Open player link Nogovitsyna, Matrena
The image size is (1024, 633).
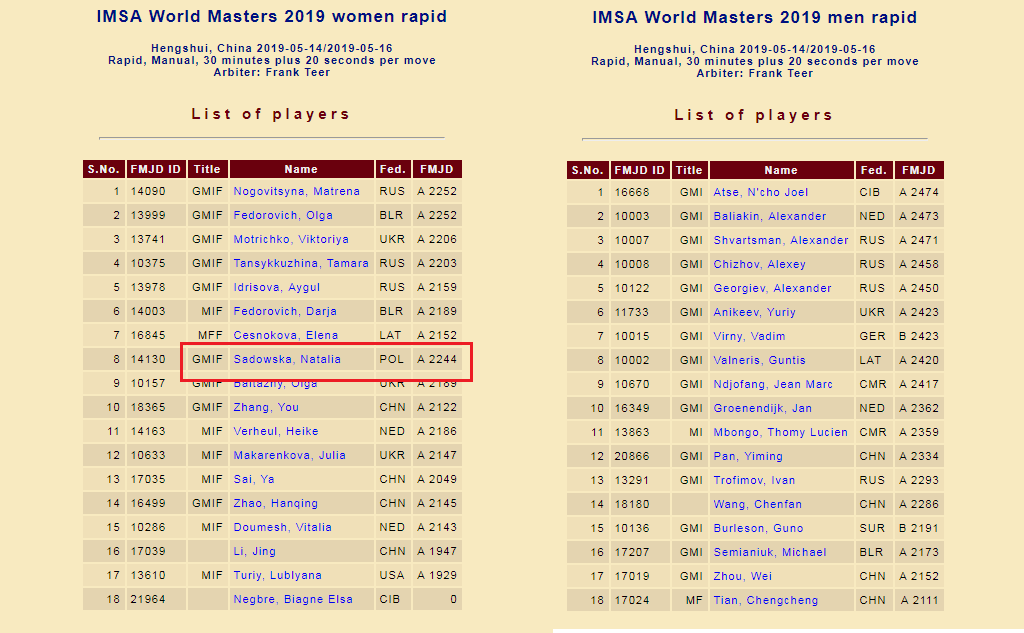click(x=296, y=191)
